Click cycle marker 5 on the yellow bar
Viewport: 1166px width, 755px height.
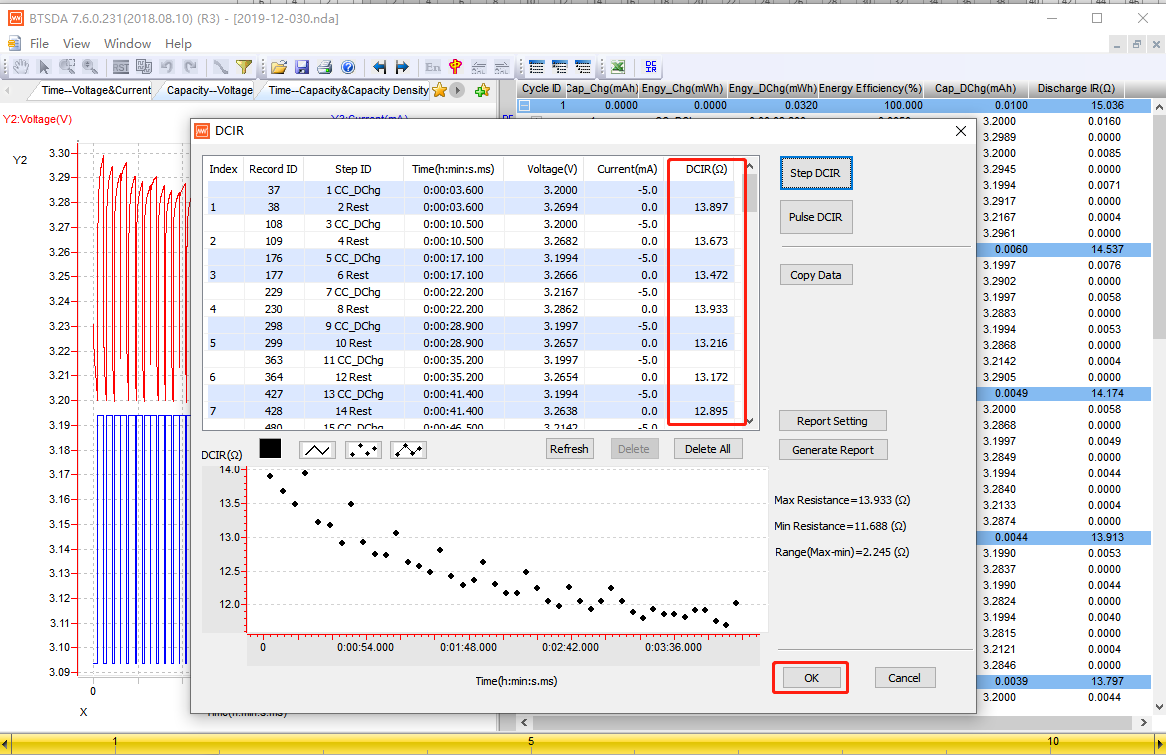coord(531,742)
